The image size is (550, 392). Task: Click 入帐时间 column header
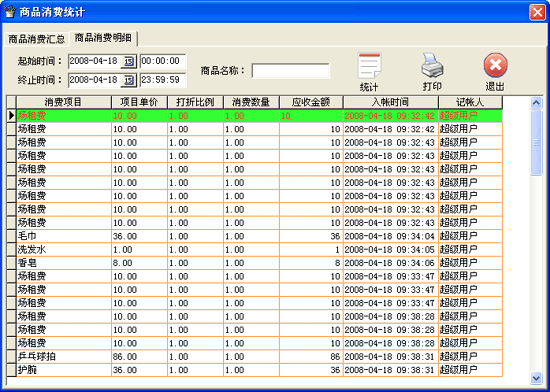tap(391, 102)
